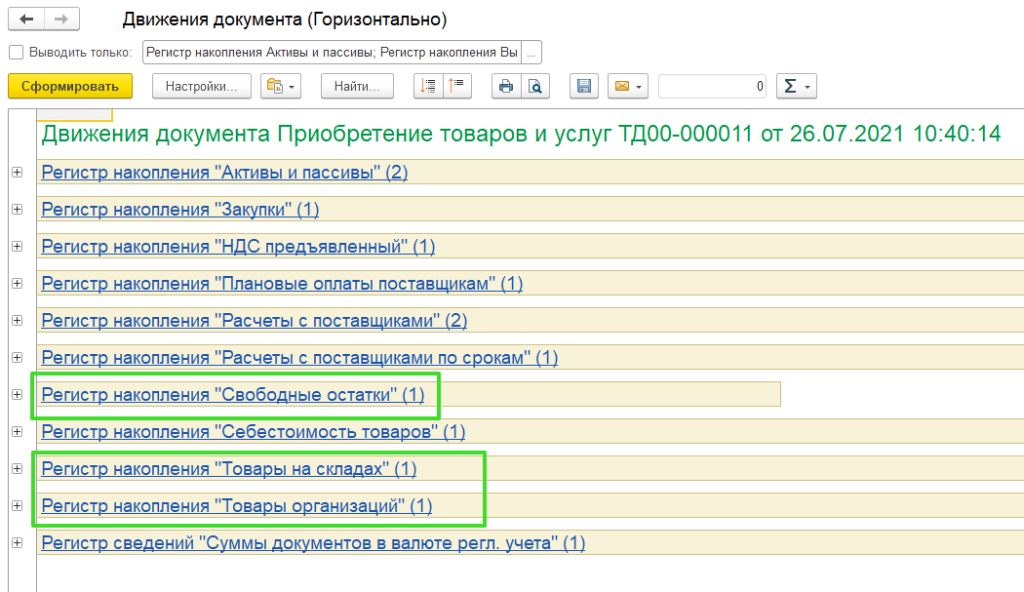Screen dimensions: 1024x592
Task: Open the 'Себестоимость товаров' register link
Action: 253,432
